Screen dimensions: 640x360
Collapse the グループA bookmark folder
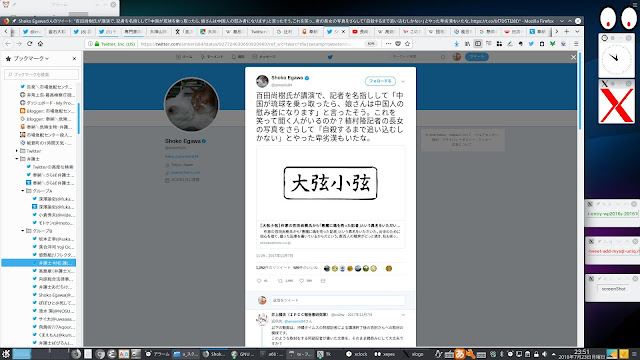click(23, 191)
